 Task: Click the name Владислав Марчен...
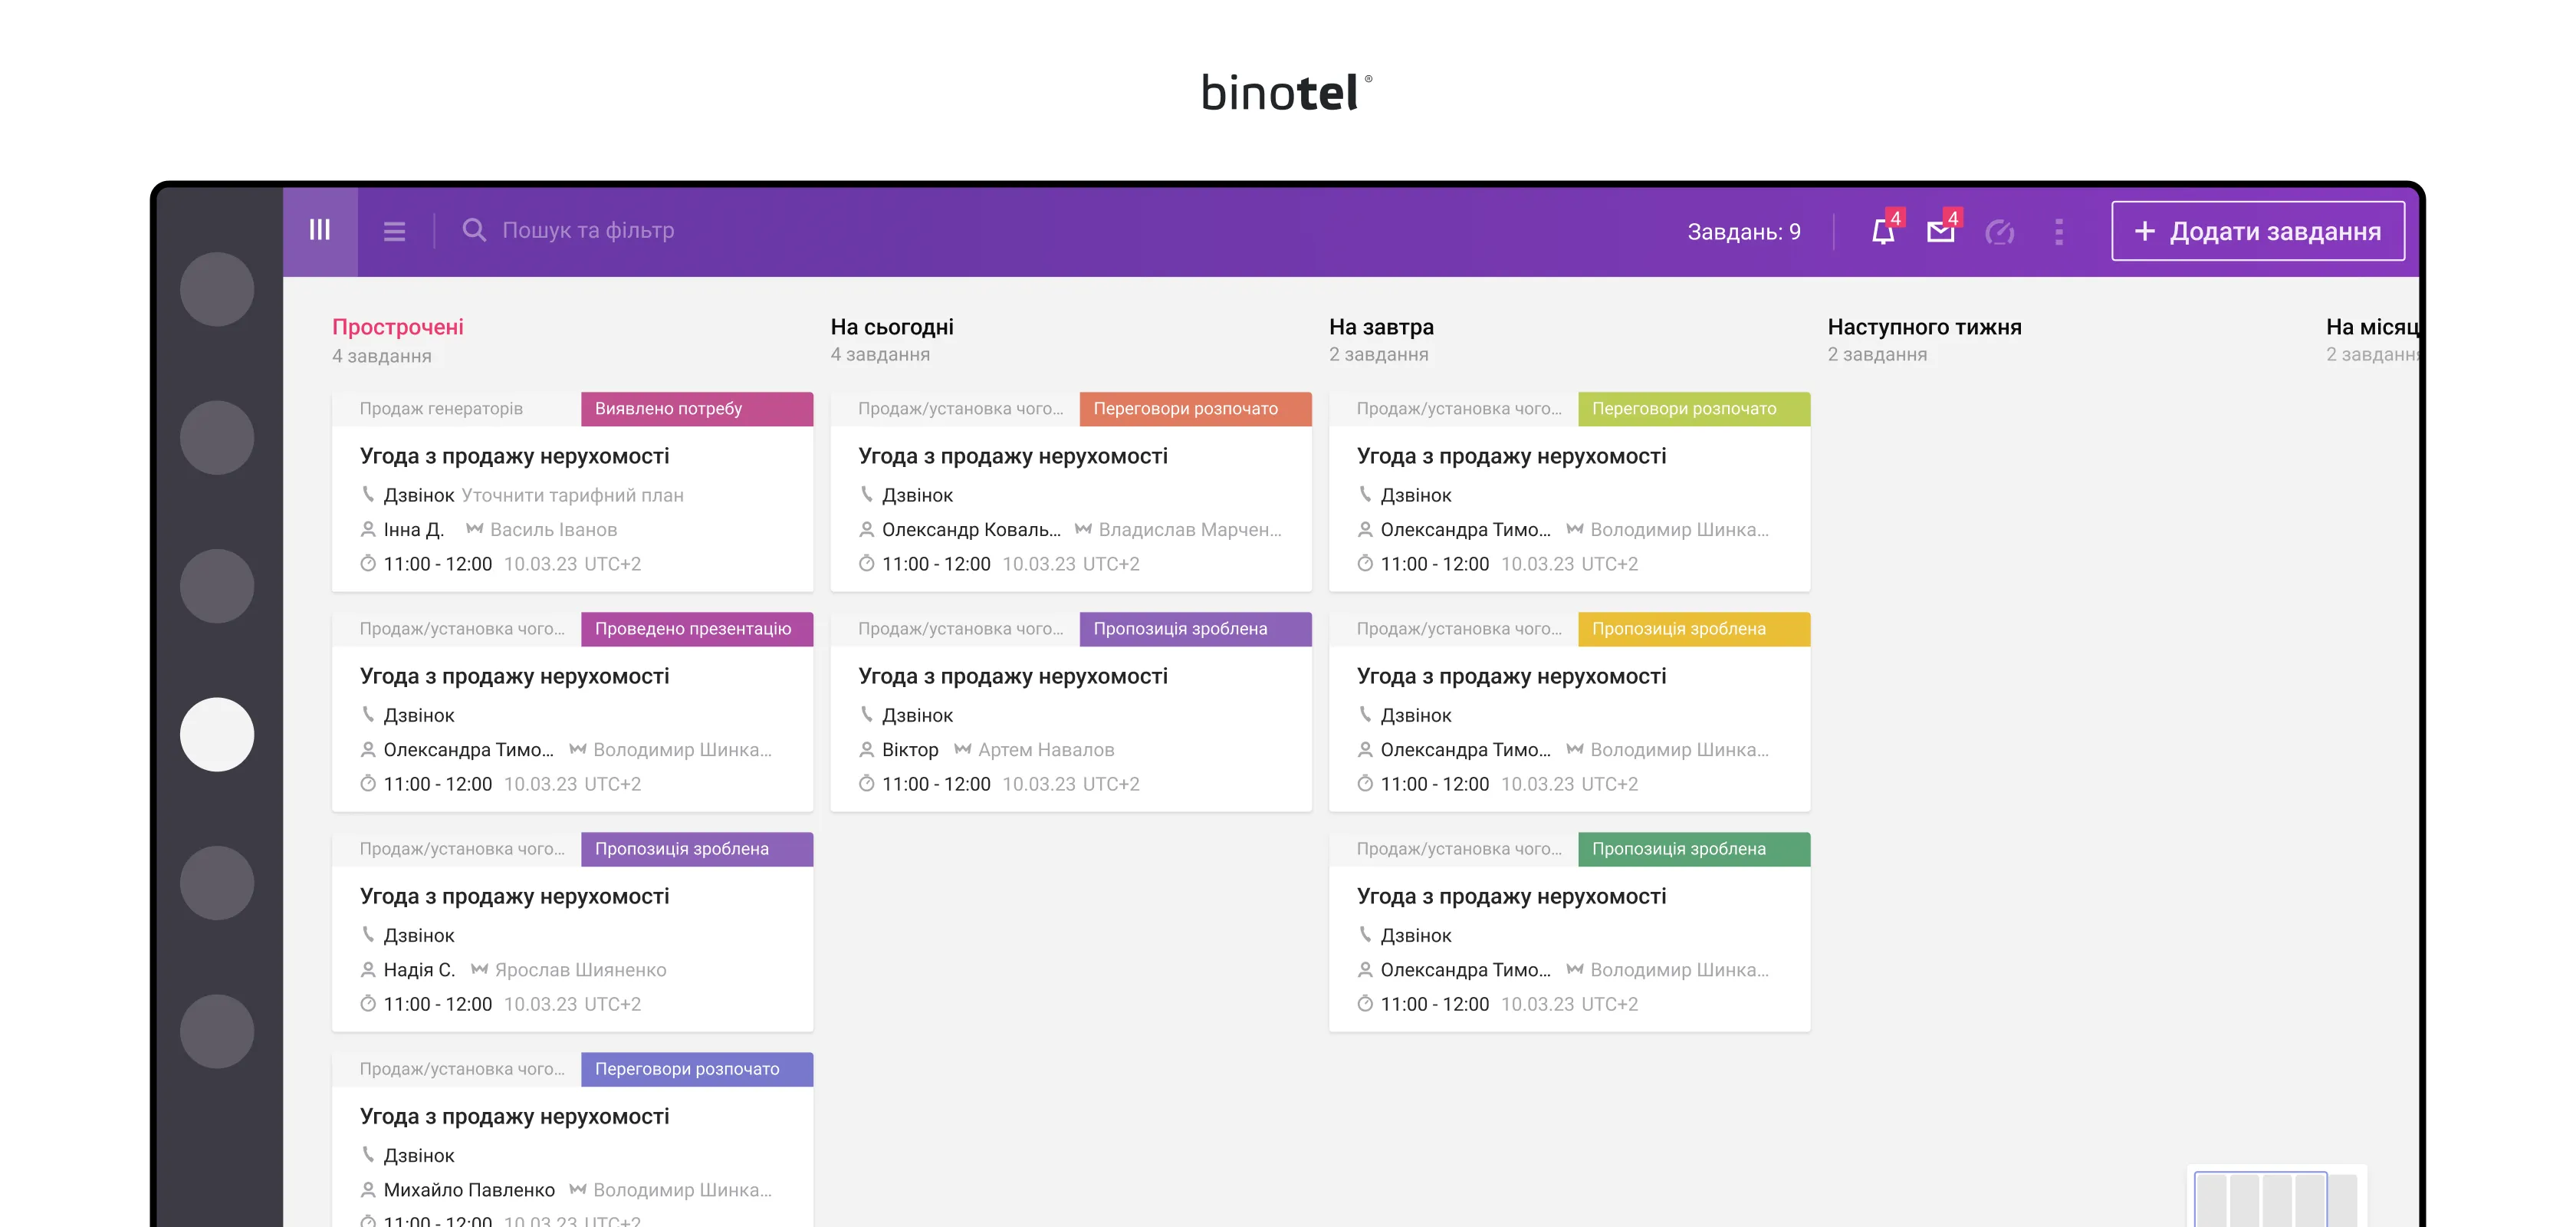tap(1189, 529)
